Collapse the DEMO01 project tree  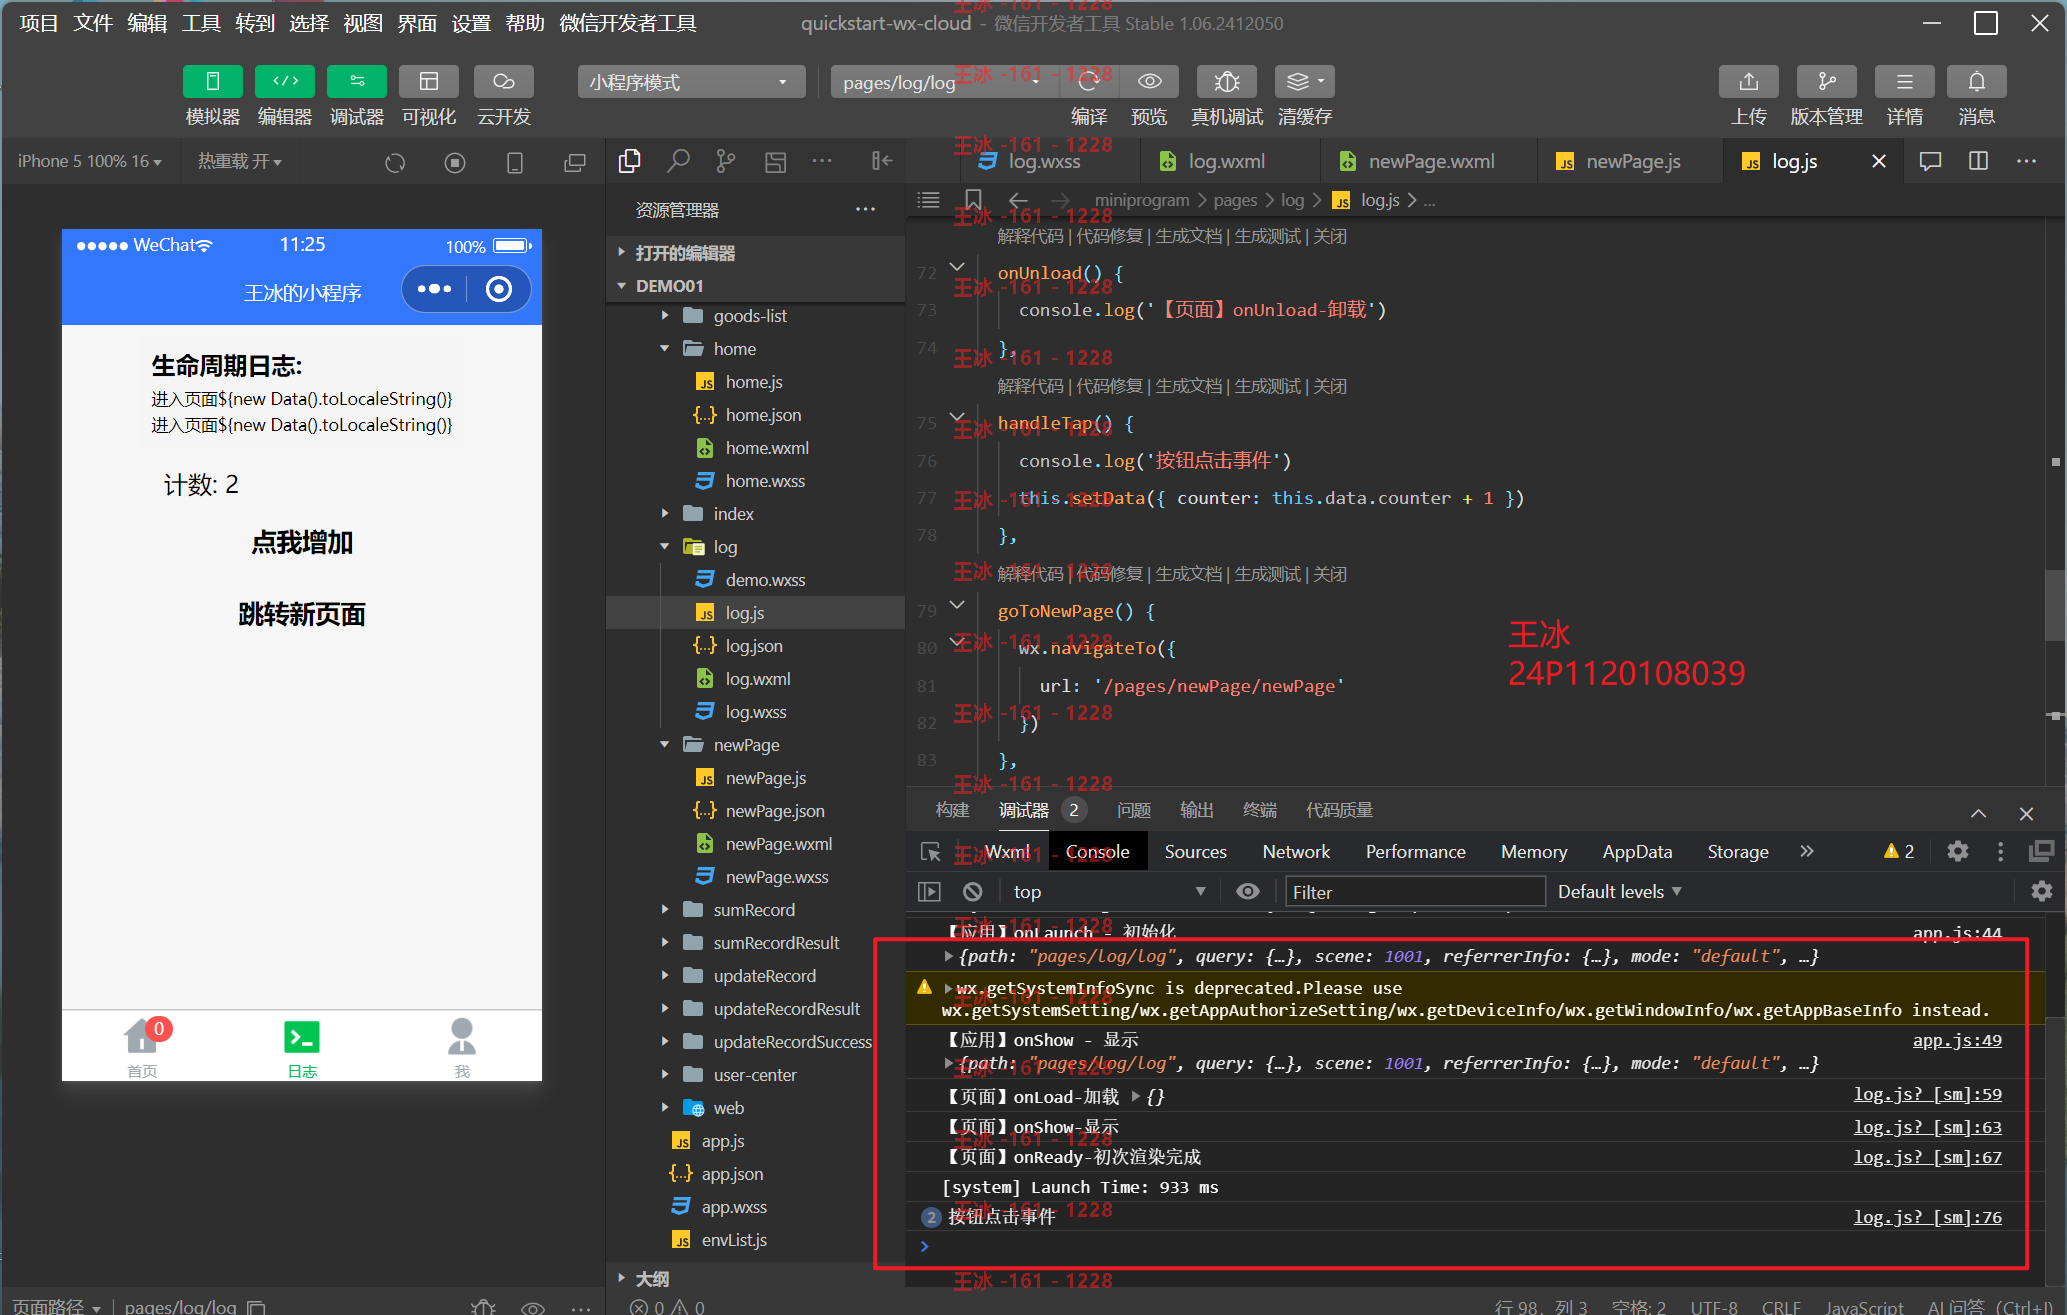(x=755, y=286)
